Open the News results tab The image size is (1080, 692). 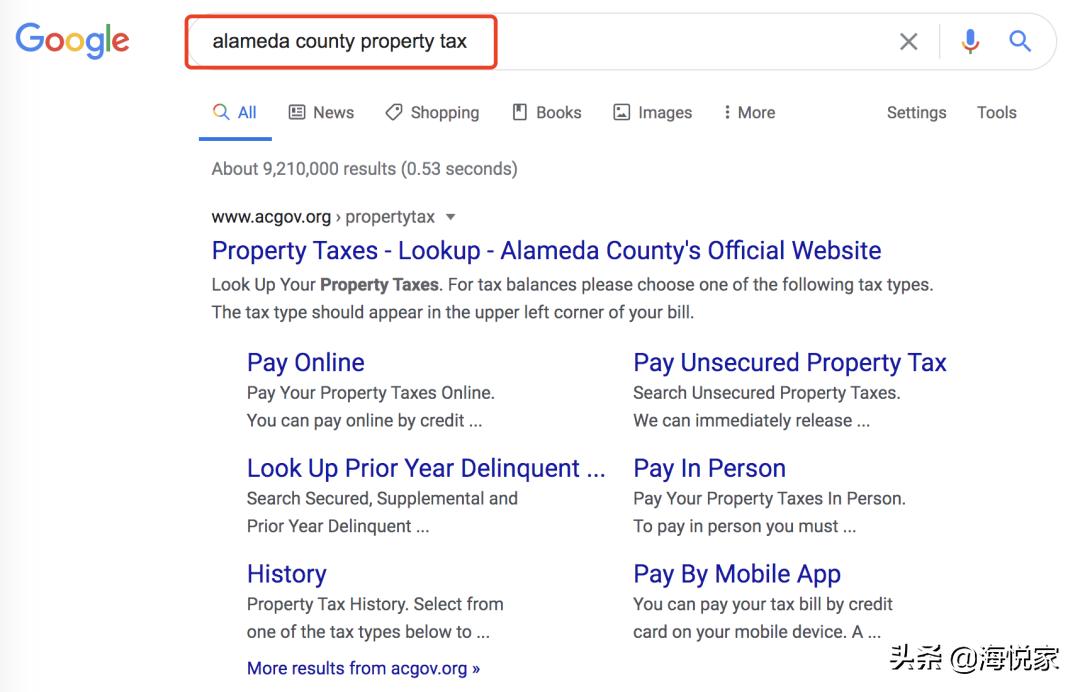click(321, 112)
